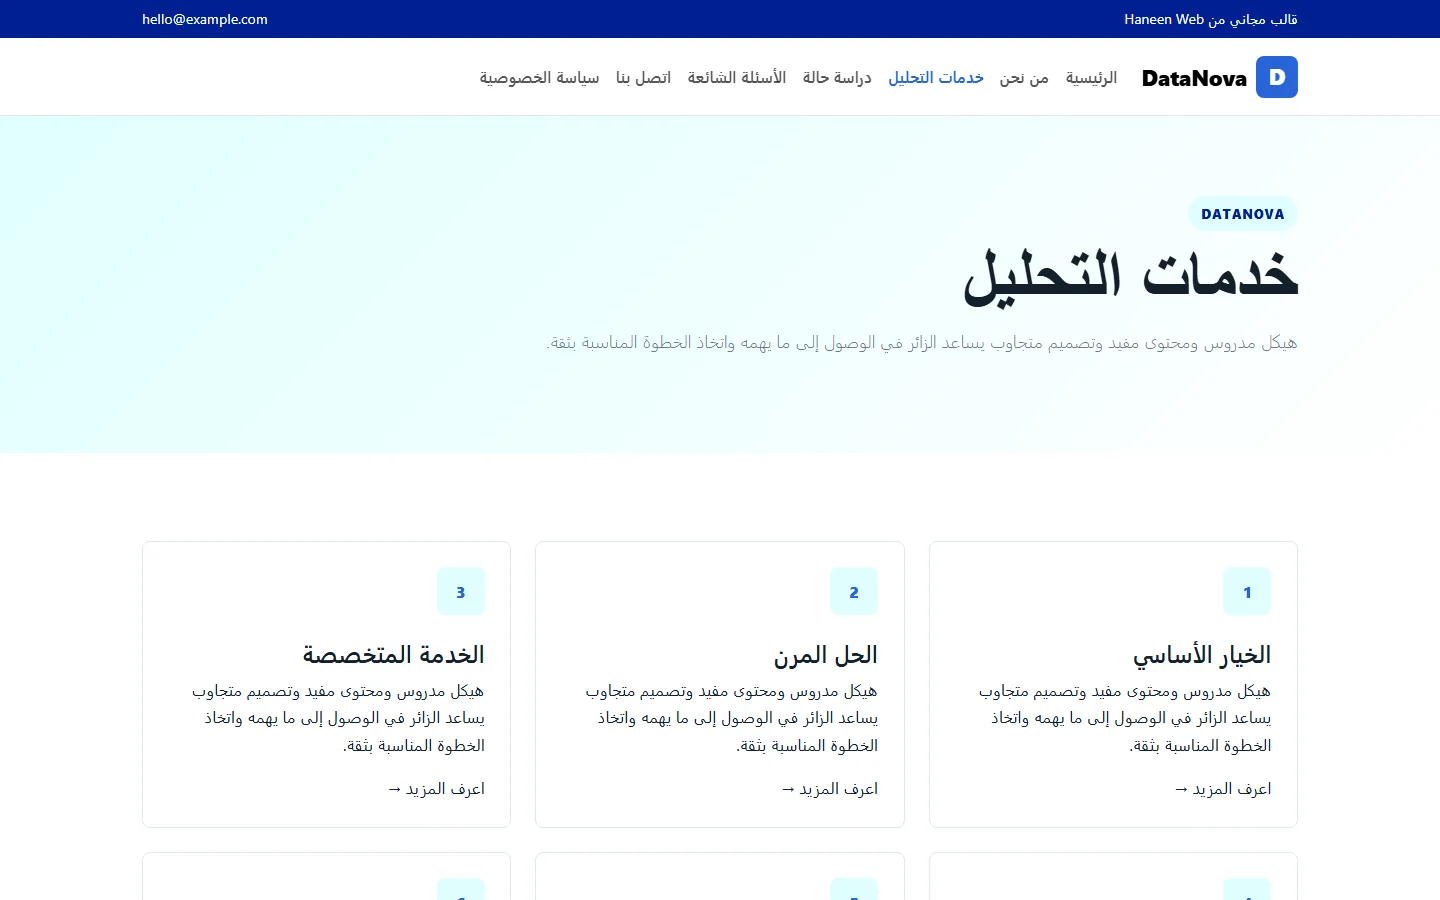Navigate to الأسئلة الشائعة
This screenshot has width=1440, height=900.
(737, 78)
